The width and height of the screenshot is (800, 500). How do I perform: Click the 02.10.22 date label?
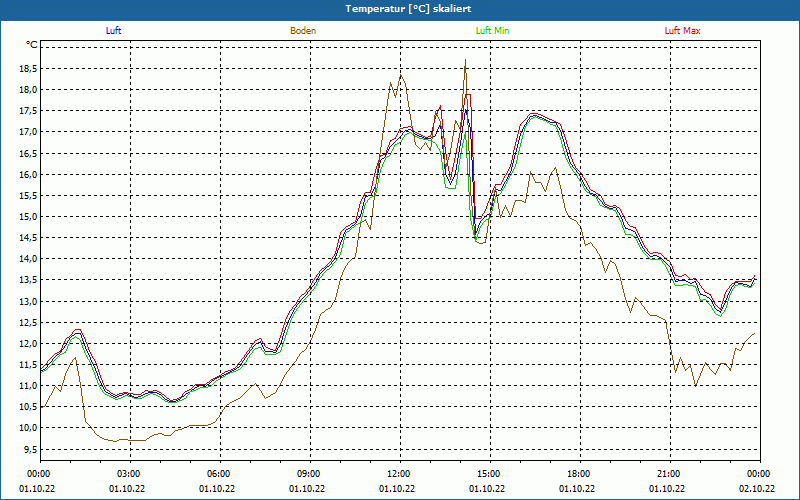(x=758, y=489)
